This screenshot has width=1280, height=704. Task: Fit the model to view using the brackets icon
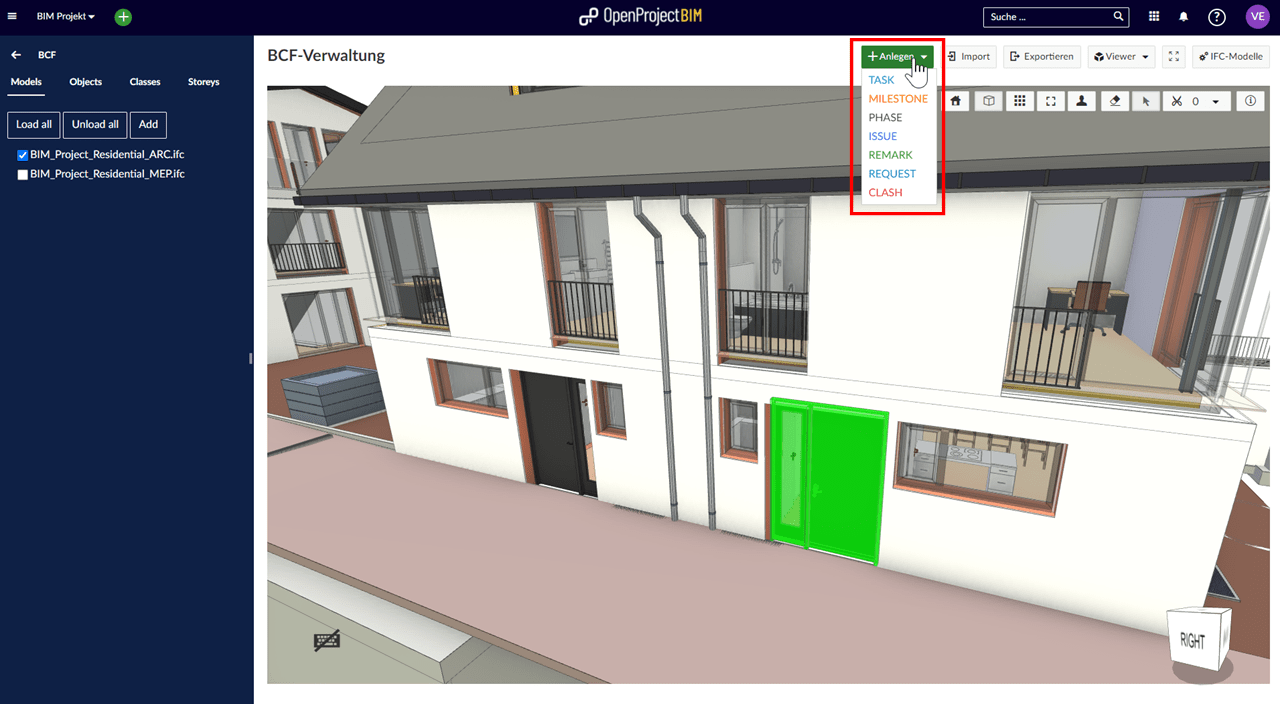coord(1051,100)
